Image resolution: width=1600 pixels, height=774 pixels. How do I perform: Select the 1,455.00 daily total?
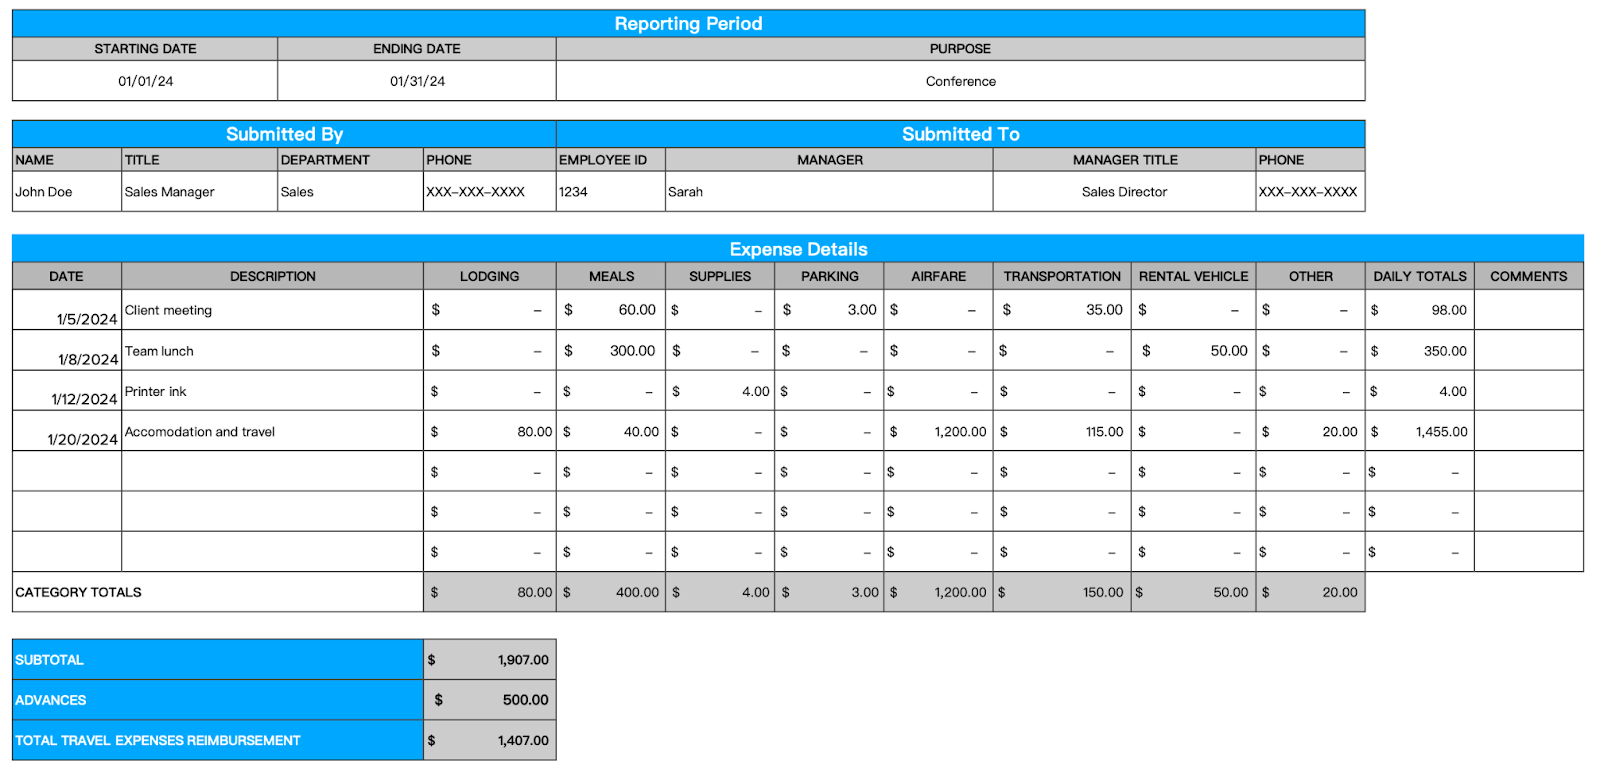[1419, 431]
